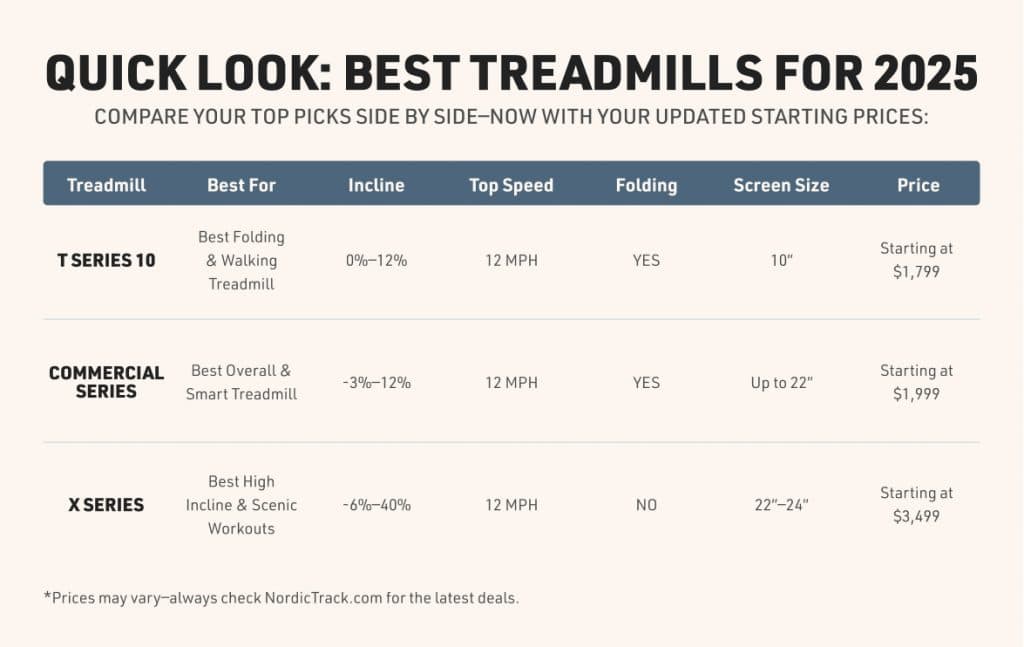1024x647 pixels.
Task: Click the Starting at $3,499 price
Action: [917, 505]
